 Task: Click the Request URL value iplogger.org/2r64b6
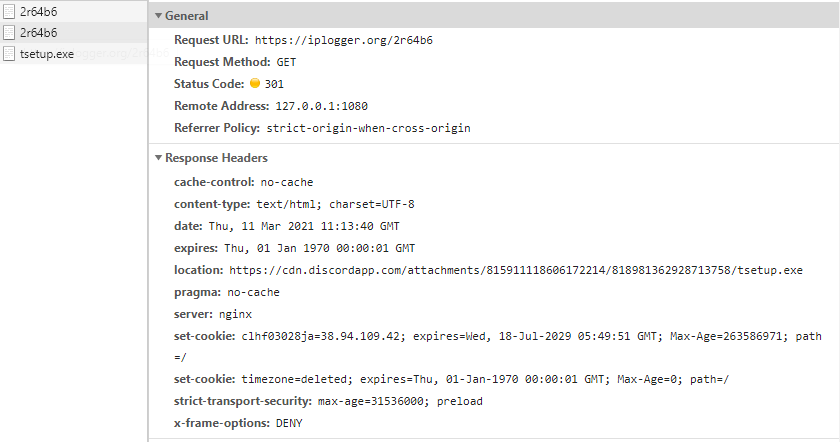click(344, 40)
